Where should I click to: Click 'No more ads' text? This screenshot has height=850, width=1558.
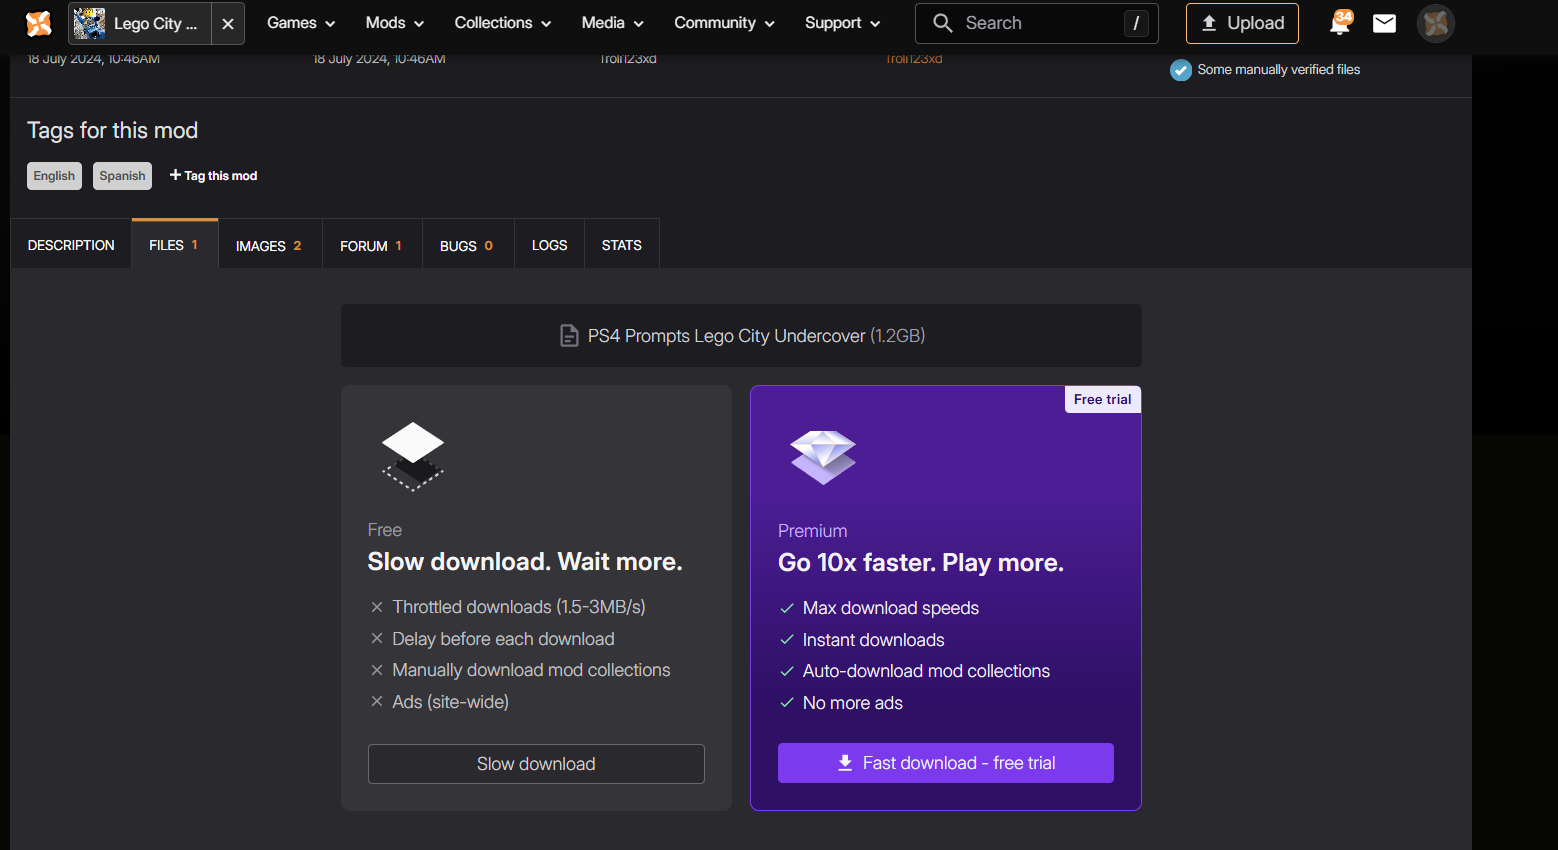coord(853,703)
